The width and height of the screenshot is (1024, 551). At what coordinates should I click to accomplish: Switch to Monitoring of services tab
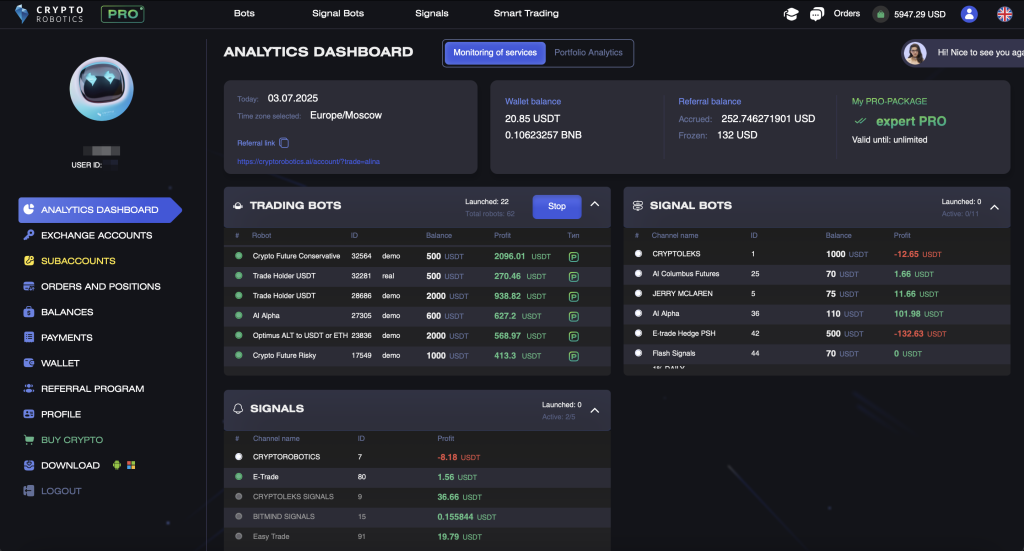pyautogui.click(x=495, y=53)
